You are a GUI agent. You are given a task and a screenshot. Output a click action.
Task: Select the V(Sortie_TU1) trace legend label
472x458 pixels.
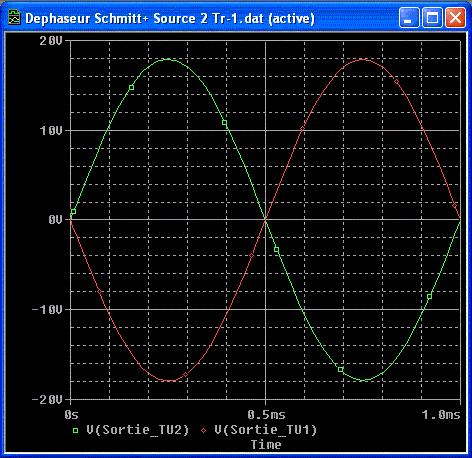pos(265,430)
